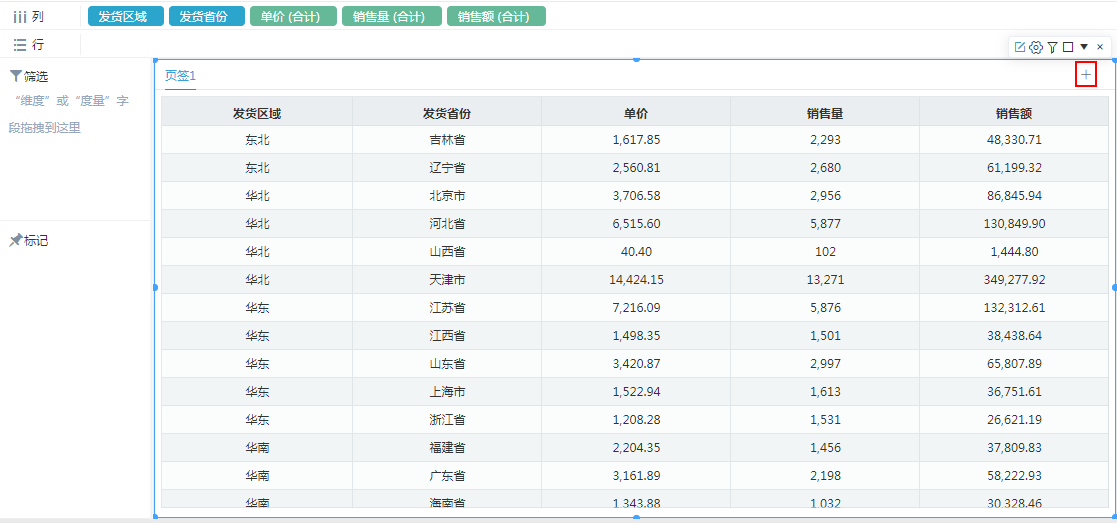Click the 浙江省 cell

point(447,420)
